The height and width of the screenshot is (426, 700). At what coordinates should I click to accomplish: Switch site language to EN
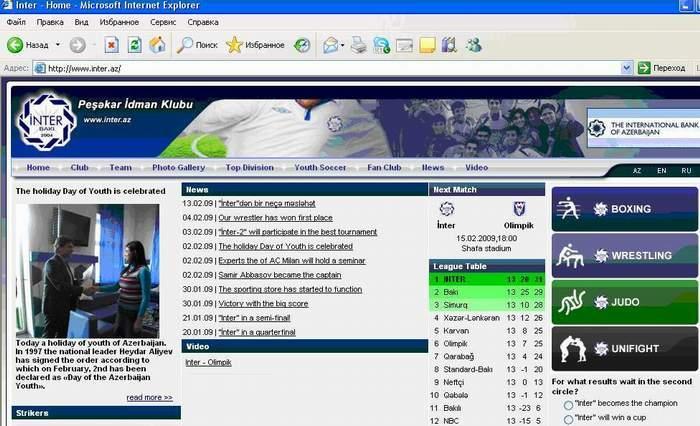(661, 170)
